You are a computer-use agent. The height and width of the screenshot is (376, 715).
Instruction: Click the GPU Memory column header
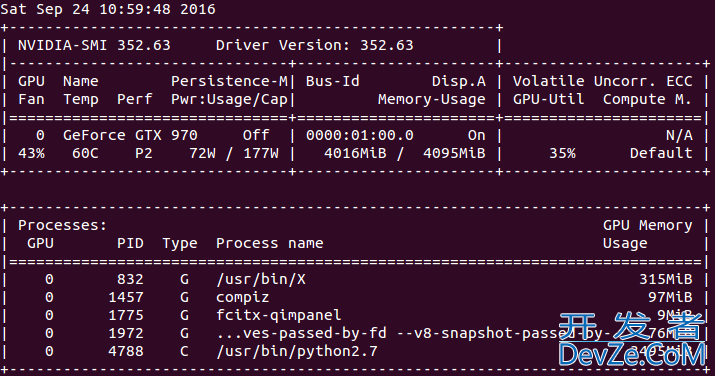(648, 226)
